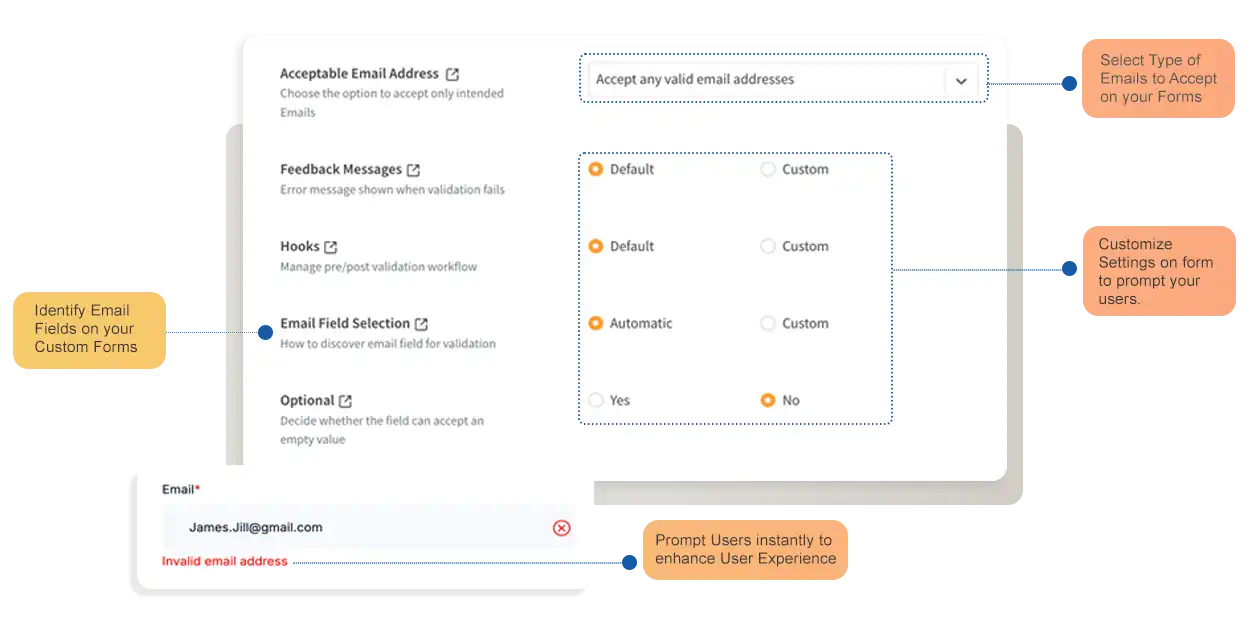Click the external link icon beside Feedback Messages
Image resolution: width=1255 pixels, height=626 pixels.
click(413, 169)
